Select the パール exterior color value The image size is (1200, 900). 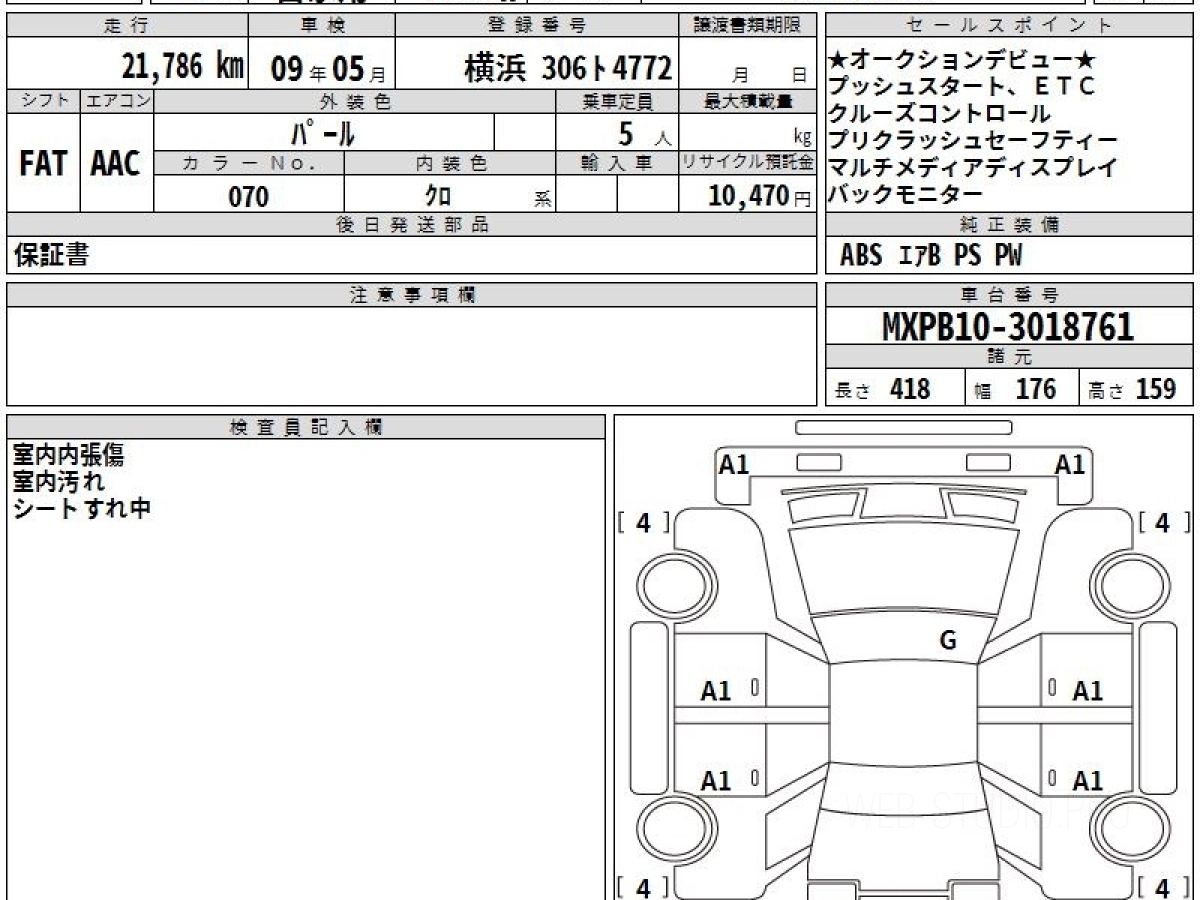click(x=323, y=133)
